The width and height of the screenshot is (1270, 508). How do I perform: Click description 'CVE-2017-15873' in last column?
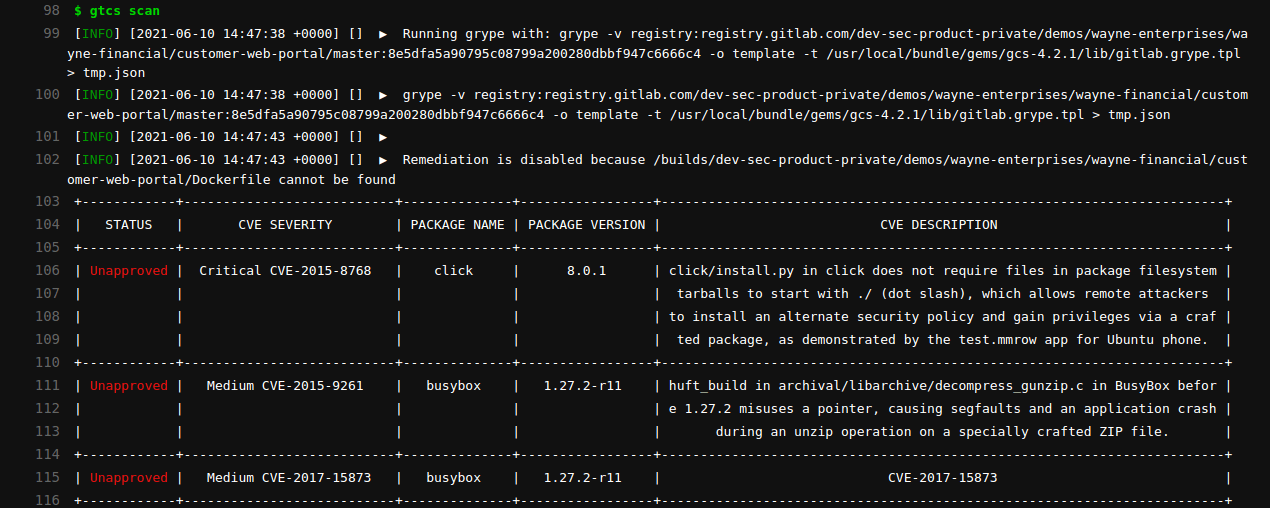tap(943, 478)
